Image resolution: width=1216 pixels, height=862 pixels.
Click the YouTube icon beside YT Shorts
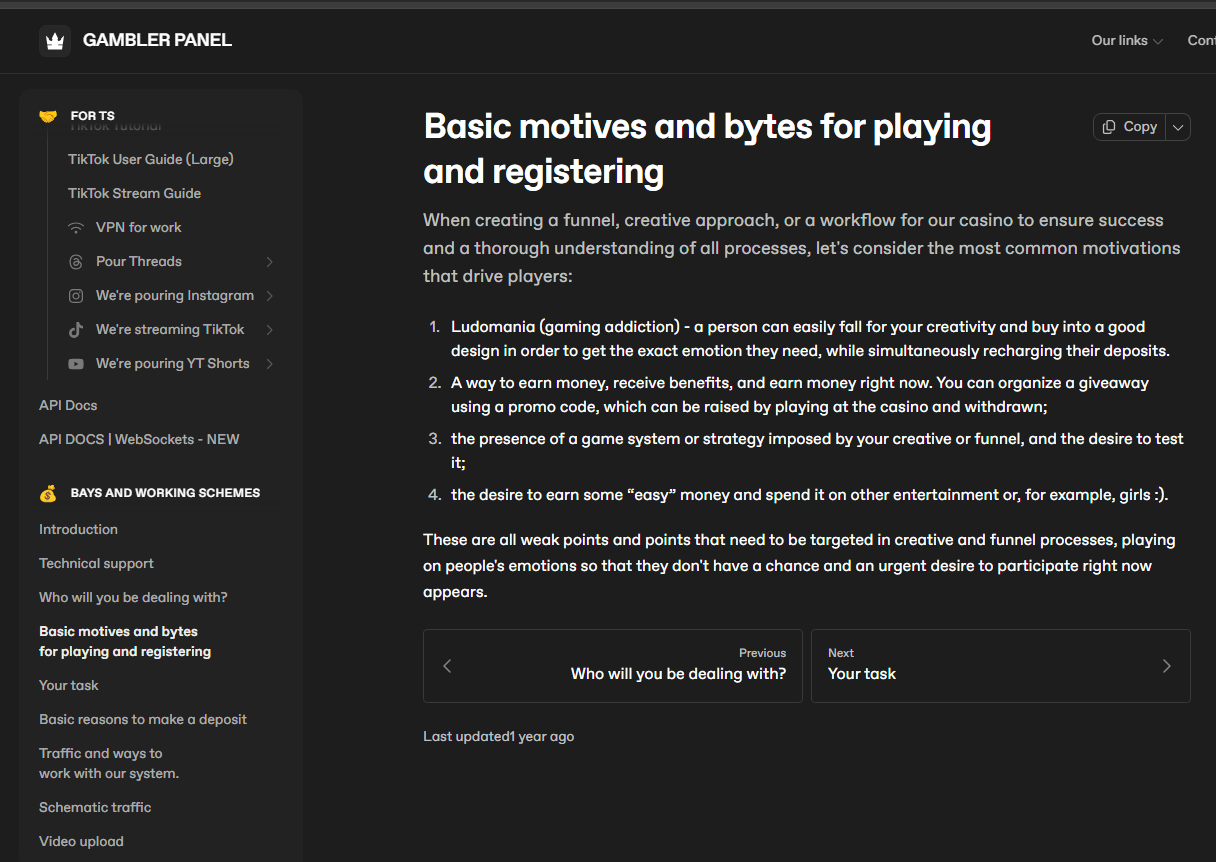click(x=76, y=364)
